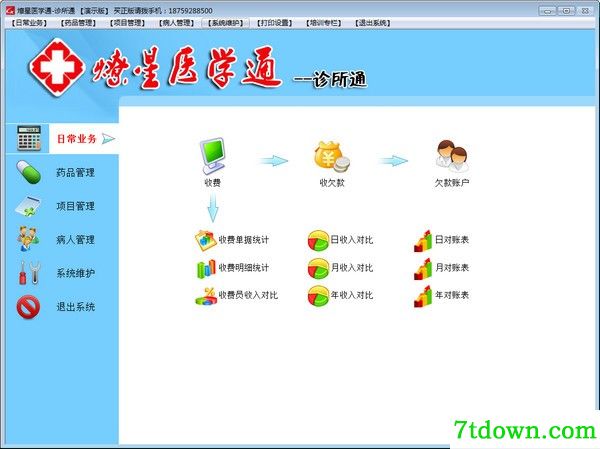The width and height of the screenshot is (600, 449).
Task: Click the 收费 label
Action: point(212,183)
